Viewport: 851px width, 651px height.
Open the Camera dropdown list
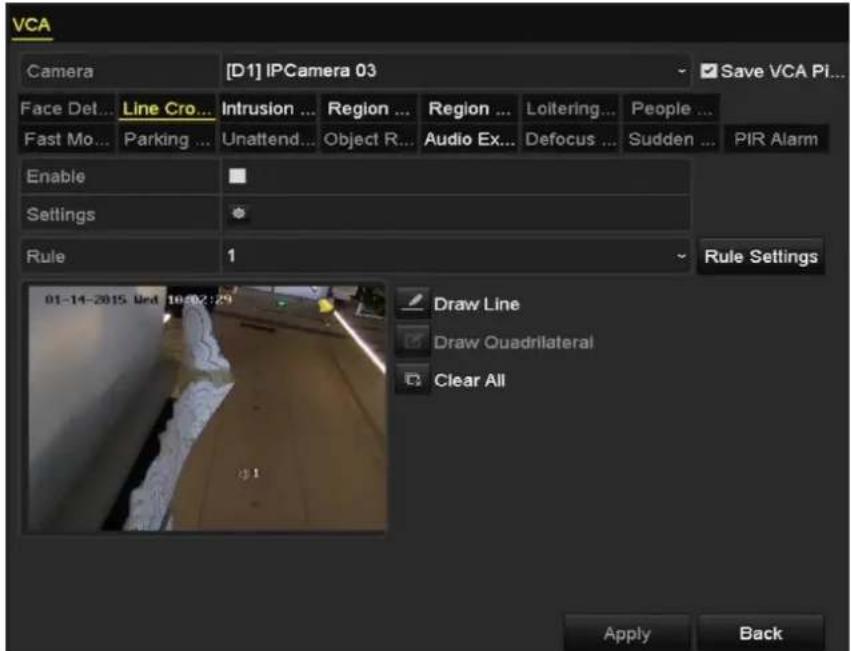pyautogui.click(x=456, y=71)
